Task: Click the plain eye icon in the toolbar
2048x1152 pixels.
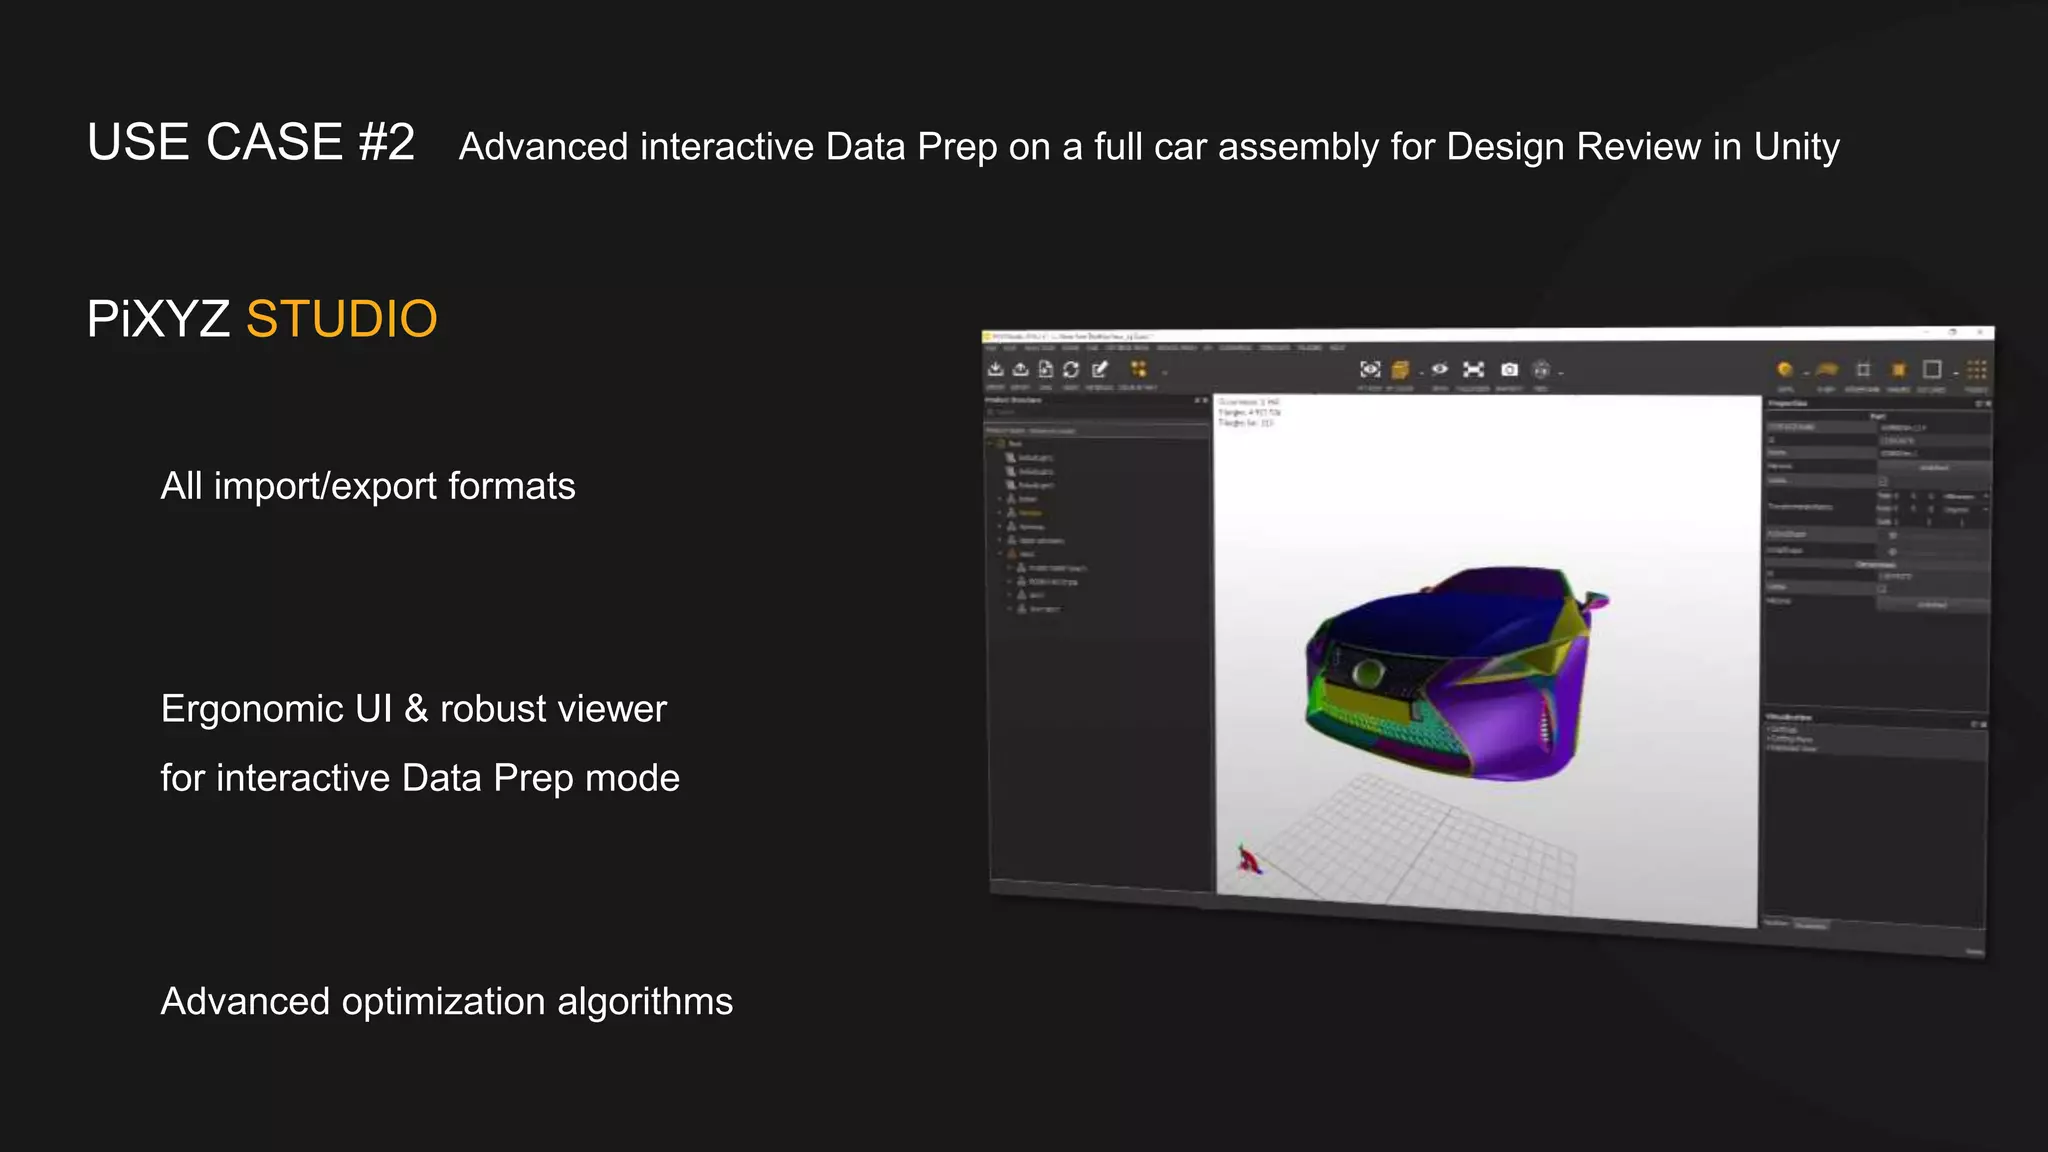Action: coord(1439,369)
